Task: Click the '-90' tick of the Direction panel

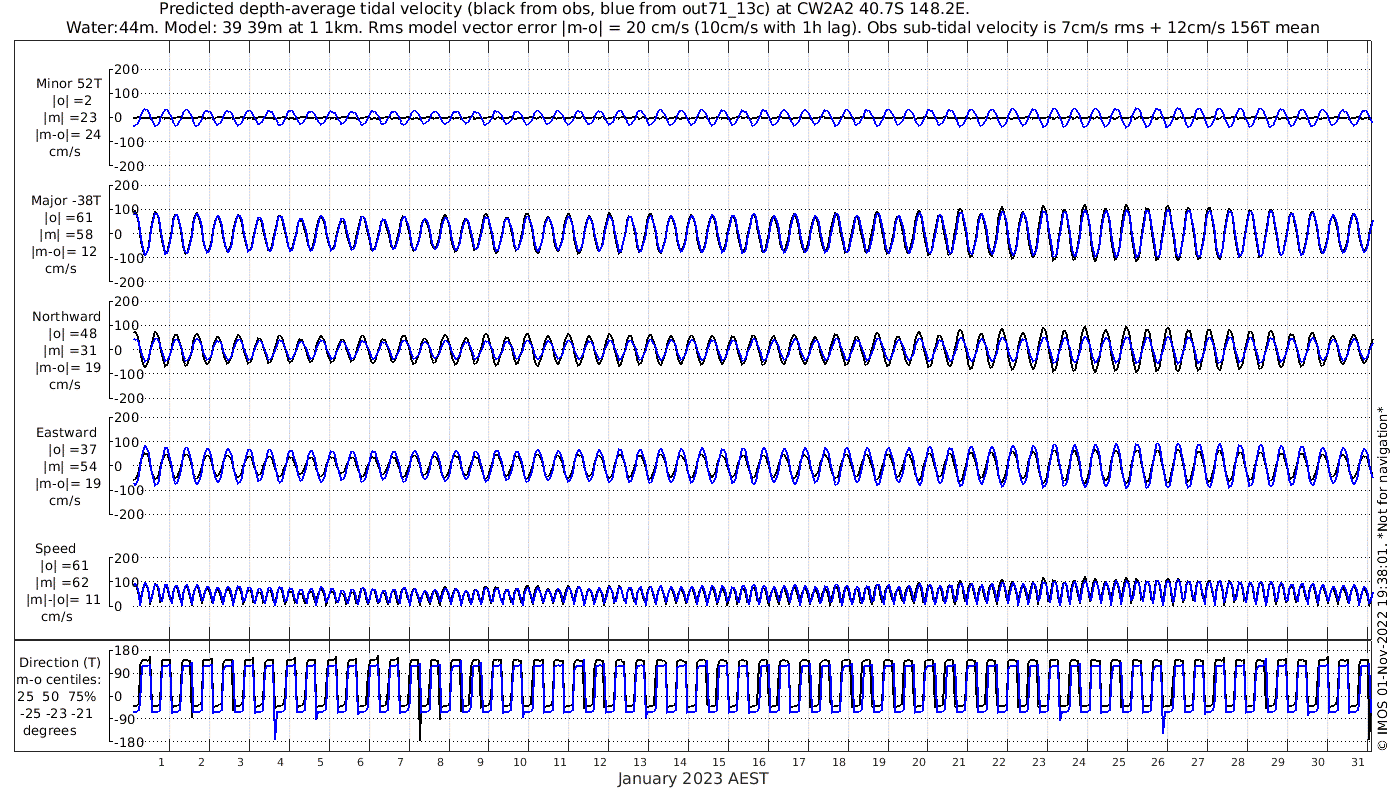Action: click(125, 719)
